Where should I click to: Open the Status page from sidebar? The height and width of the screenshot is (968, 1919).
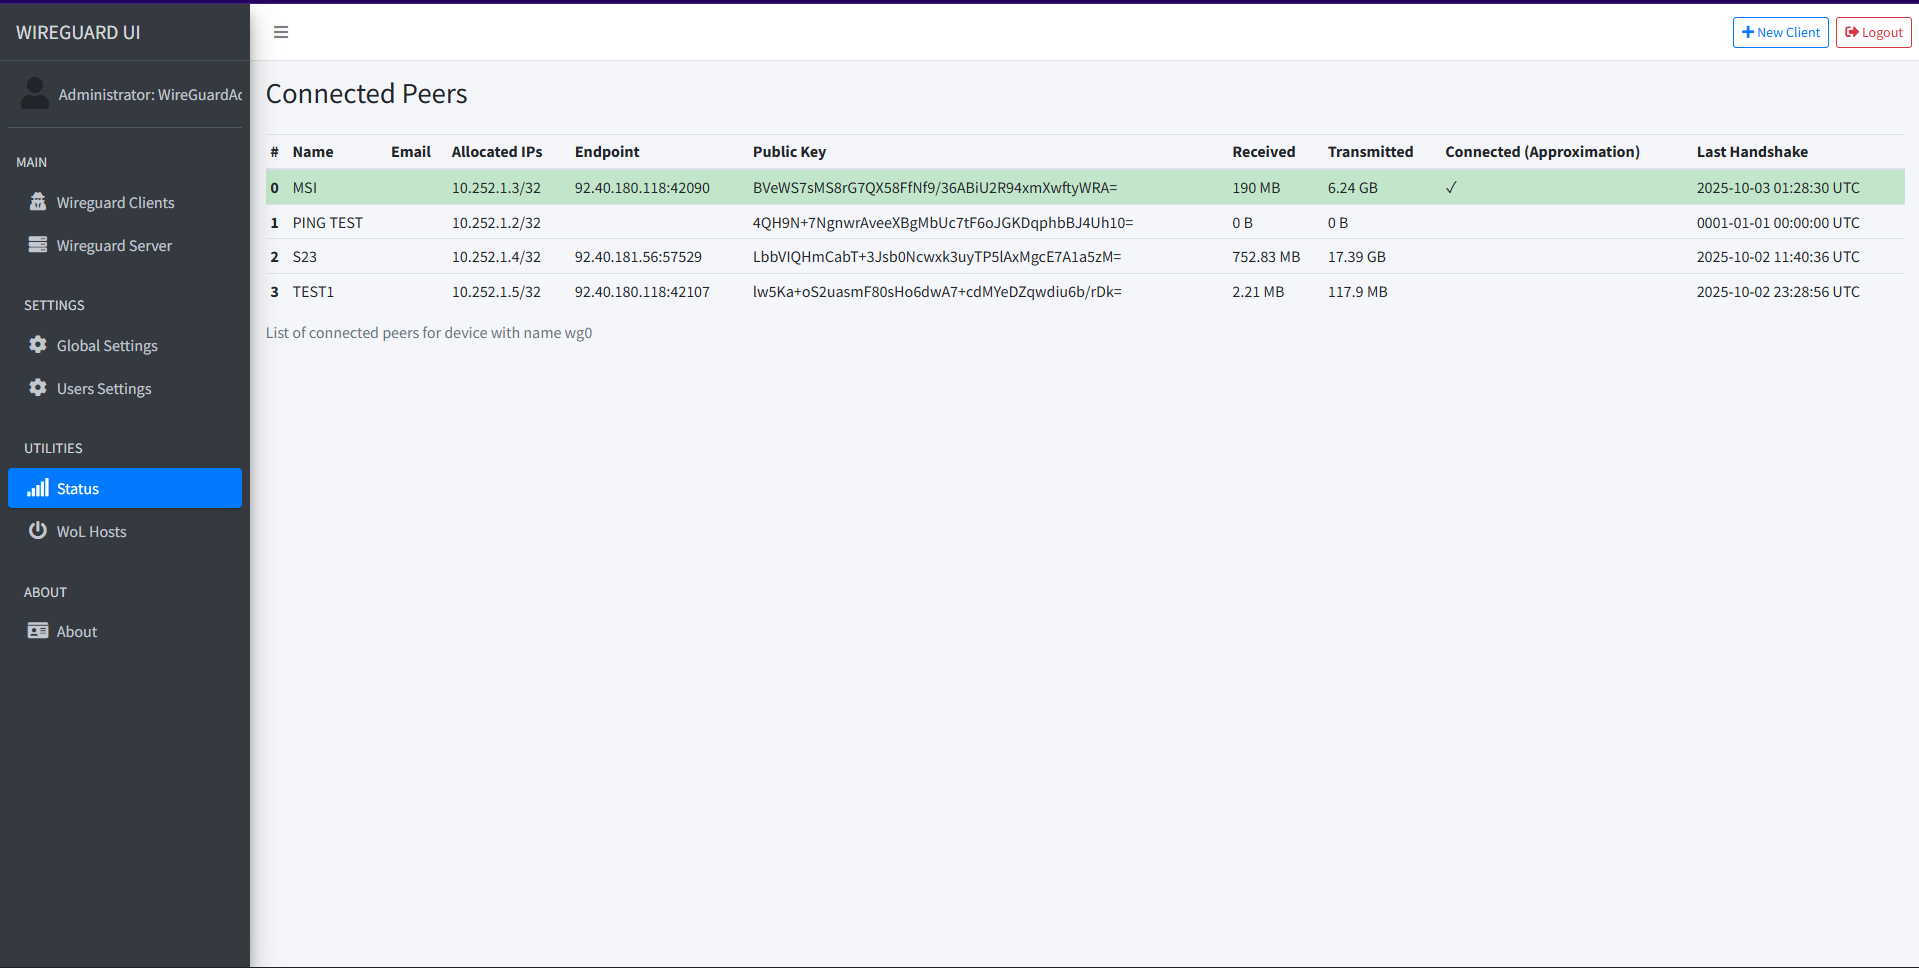(77, 488)
